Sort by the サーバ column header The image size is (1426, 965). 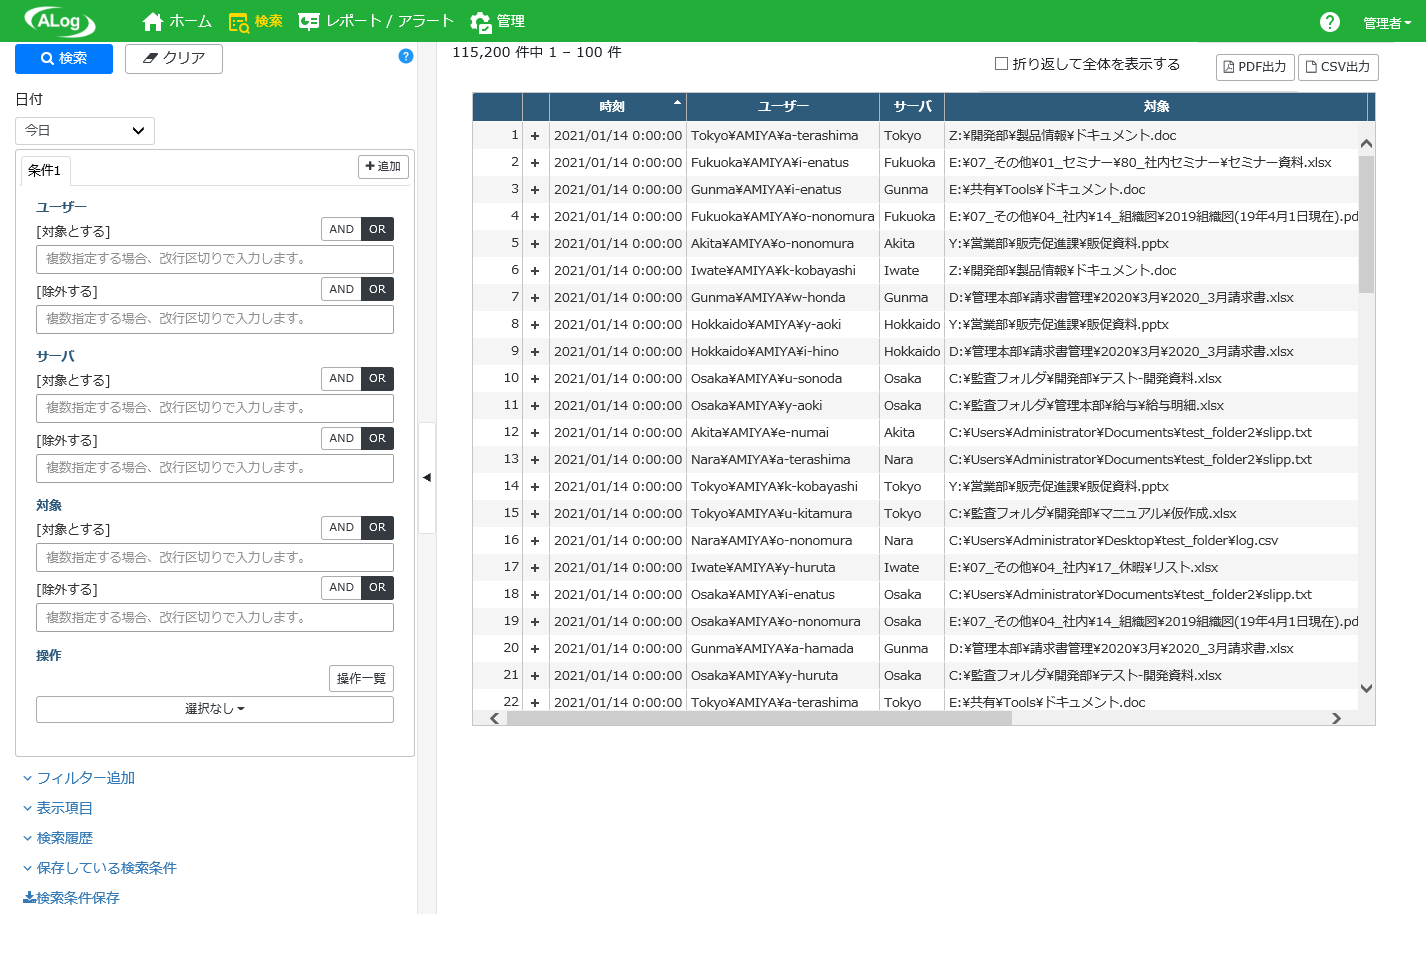click(912, 107)
